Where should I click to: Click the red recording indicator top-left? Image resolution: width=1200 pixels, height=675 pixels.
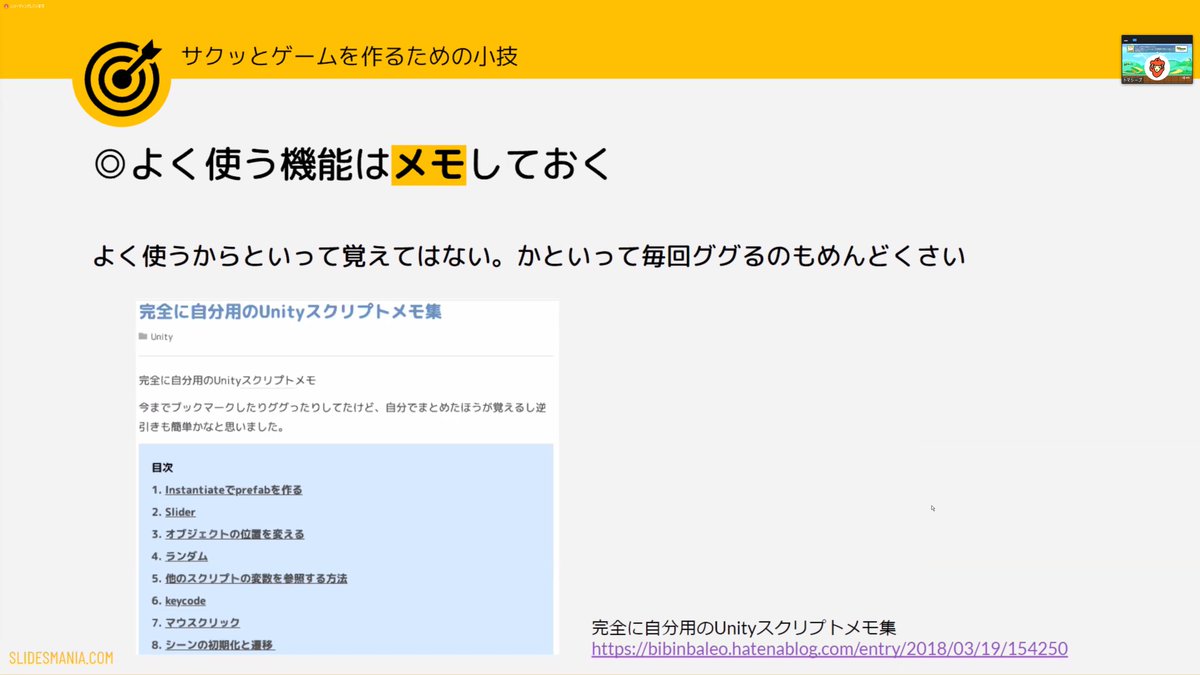(7, 6)
